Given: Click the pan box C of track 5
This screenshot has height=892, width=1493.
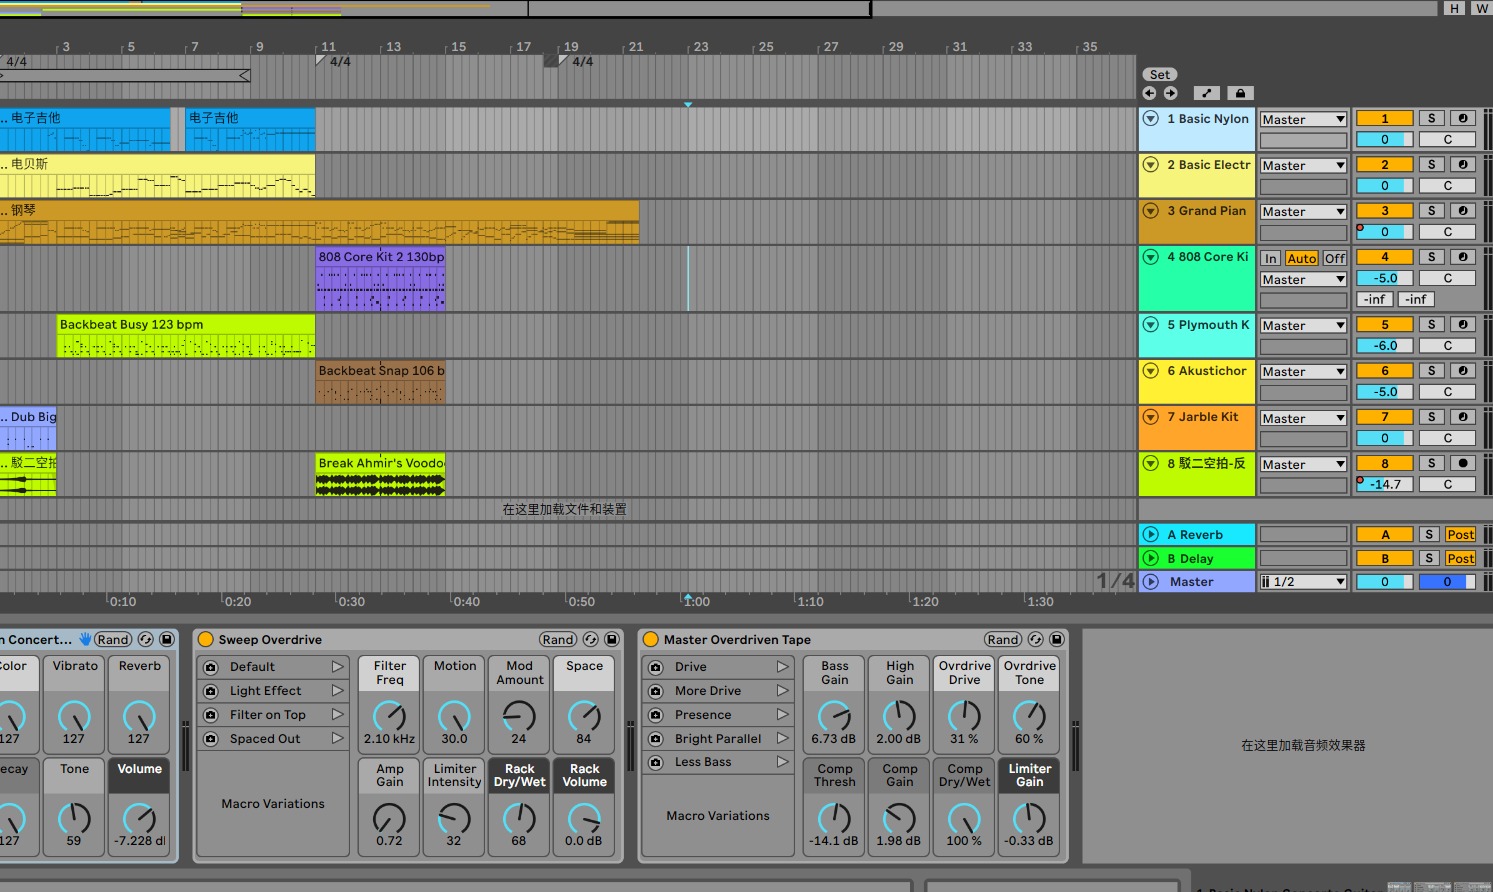Looking at the screenshot, I should [x=1447, y=345].
